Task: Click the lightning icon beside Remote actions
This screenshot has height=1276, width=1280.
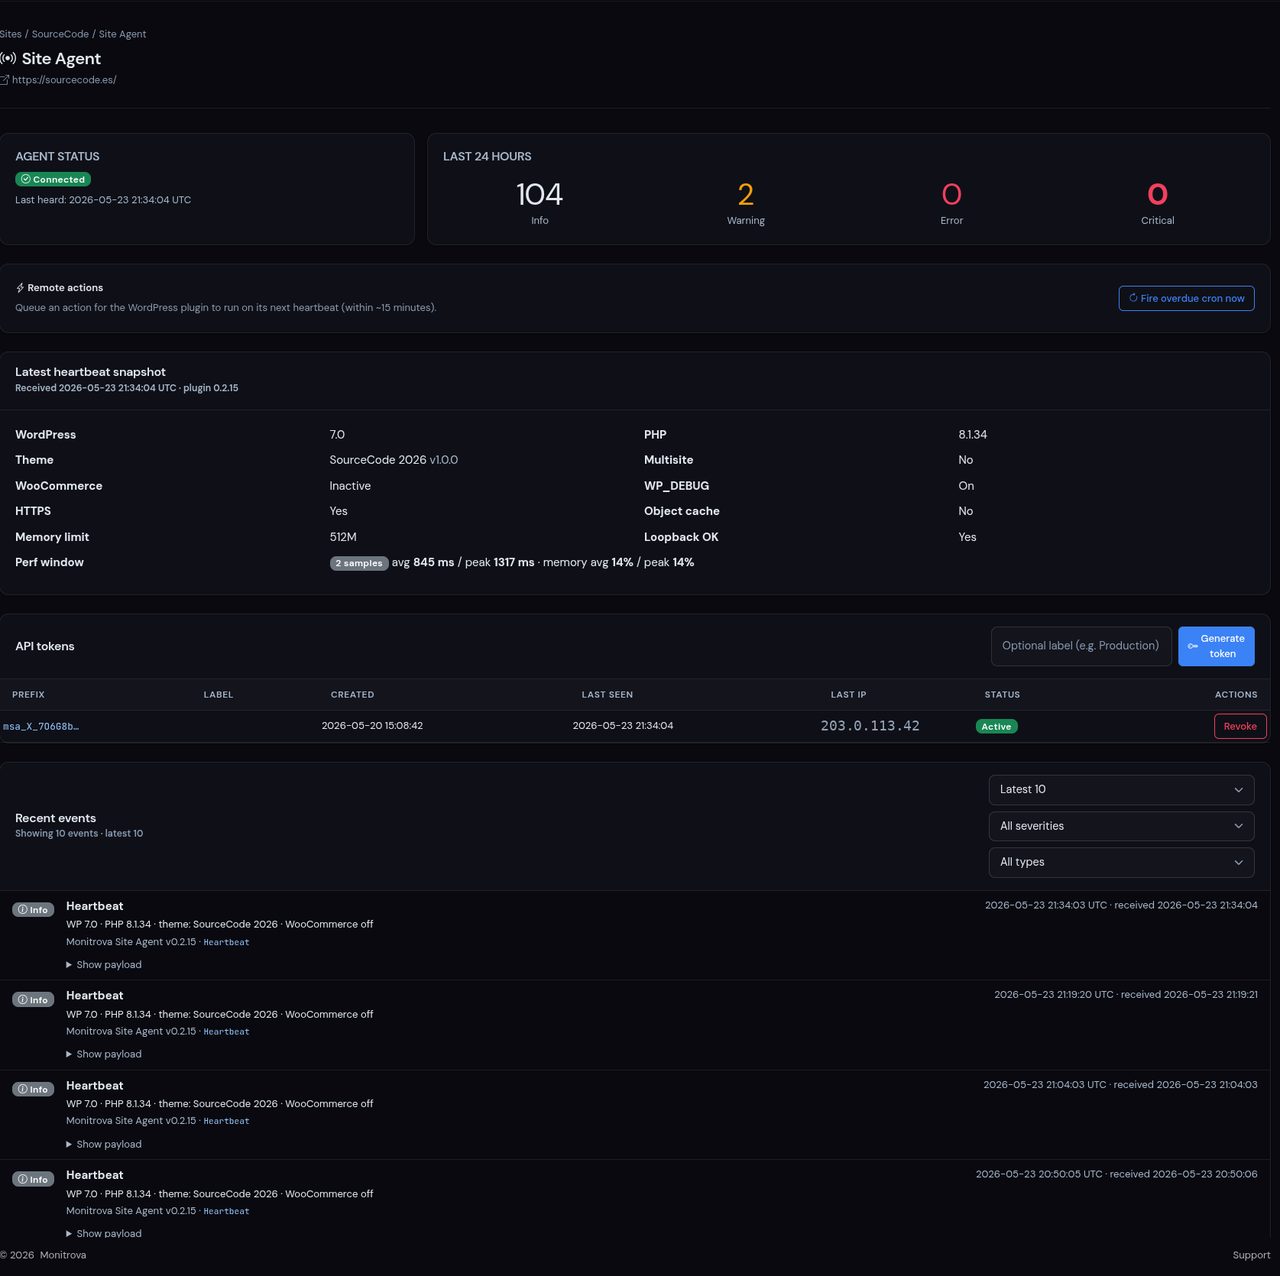Action: pyautogui.click(x=20, y=288)
